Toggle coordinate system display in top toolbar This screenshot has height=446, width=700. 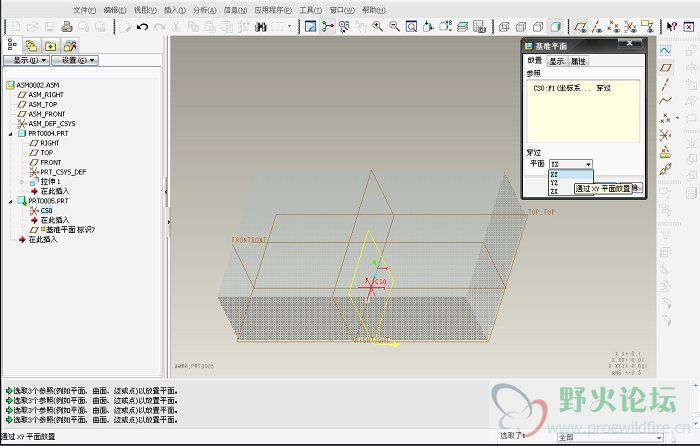click(x=632, y=26)
